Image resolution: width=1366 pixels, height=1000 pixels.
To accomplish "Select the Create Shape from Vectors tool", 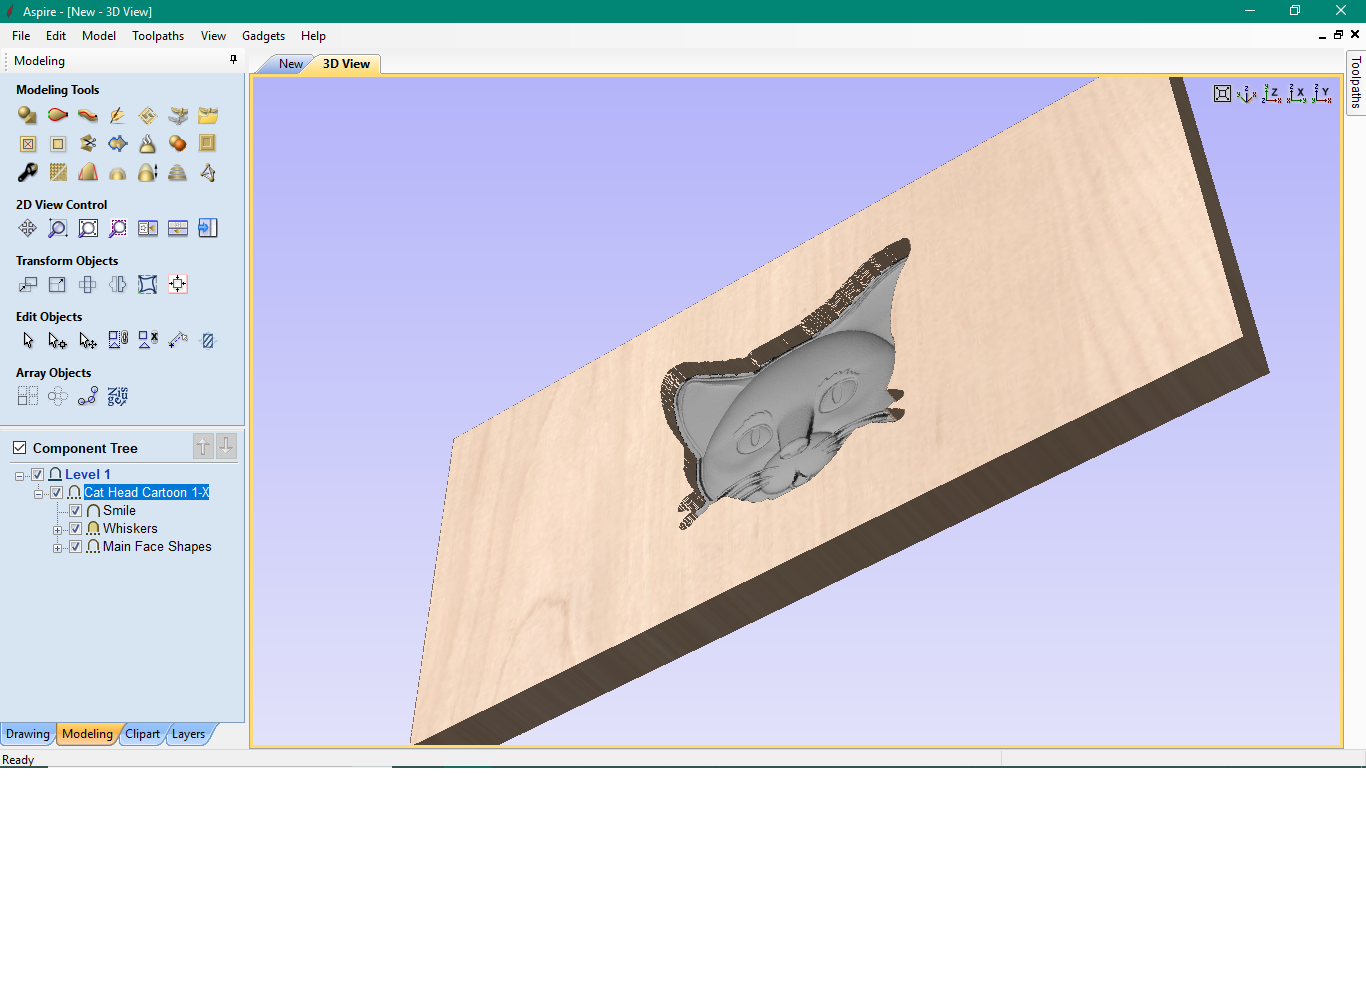I will [27, 116].
